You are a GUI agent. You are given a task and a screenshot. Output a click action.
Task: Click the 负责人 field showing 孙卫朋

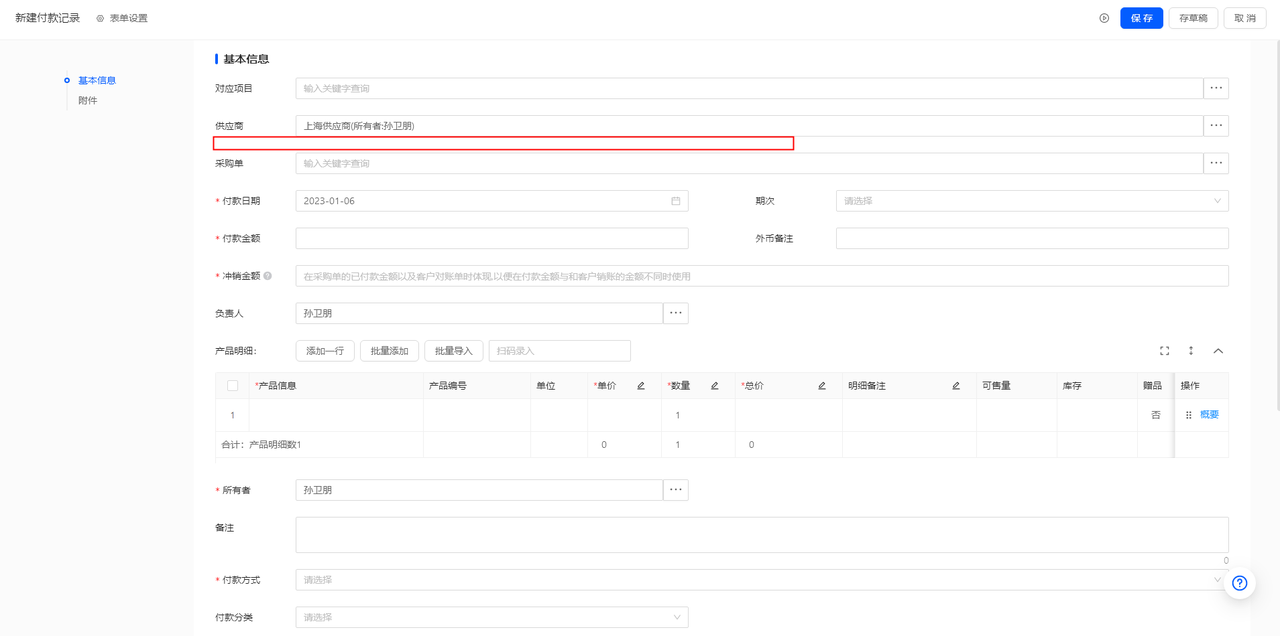point(479,313)
